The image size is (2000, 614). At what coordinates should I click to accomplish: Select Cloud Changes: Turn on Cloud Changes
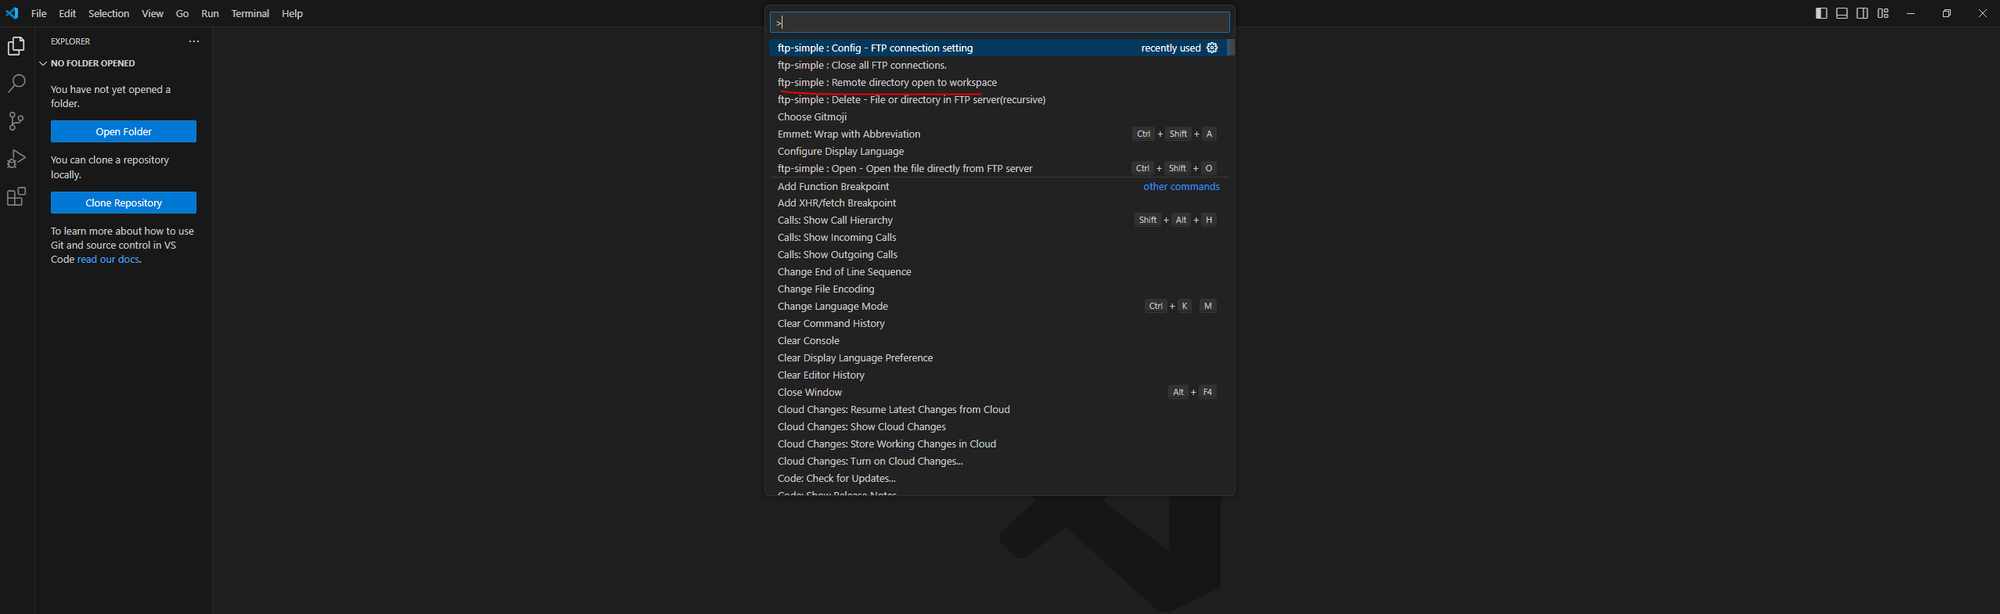pyautogui.click(x=998, y=461)
